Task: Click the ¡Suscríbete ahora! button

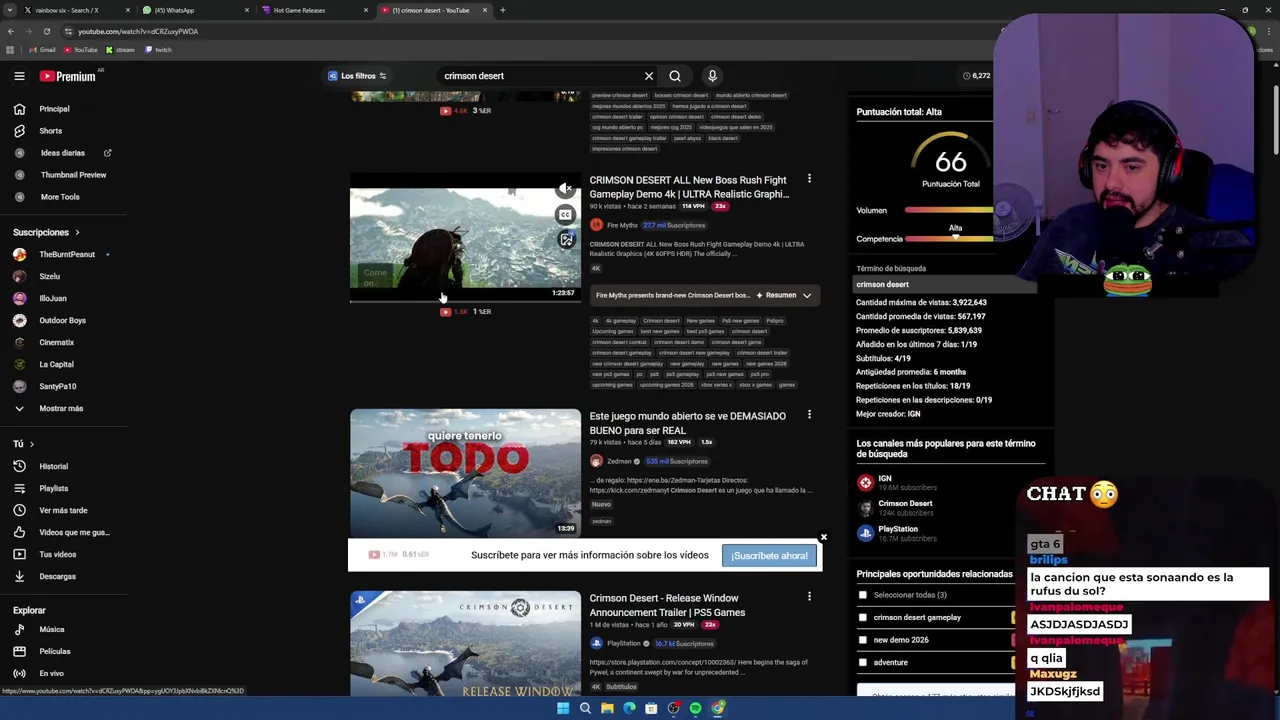Action: point(769,556)
